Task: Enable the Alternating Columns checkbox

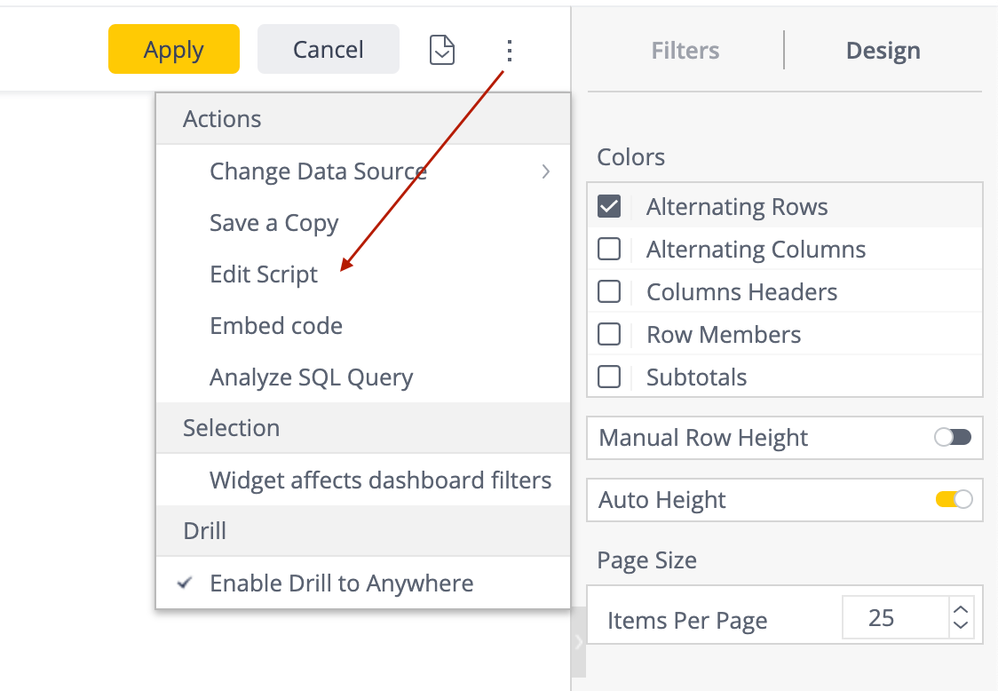Action: pos(609,249)
